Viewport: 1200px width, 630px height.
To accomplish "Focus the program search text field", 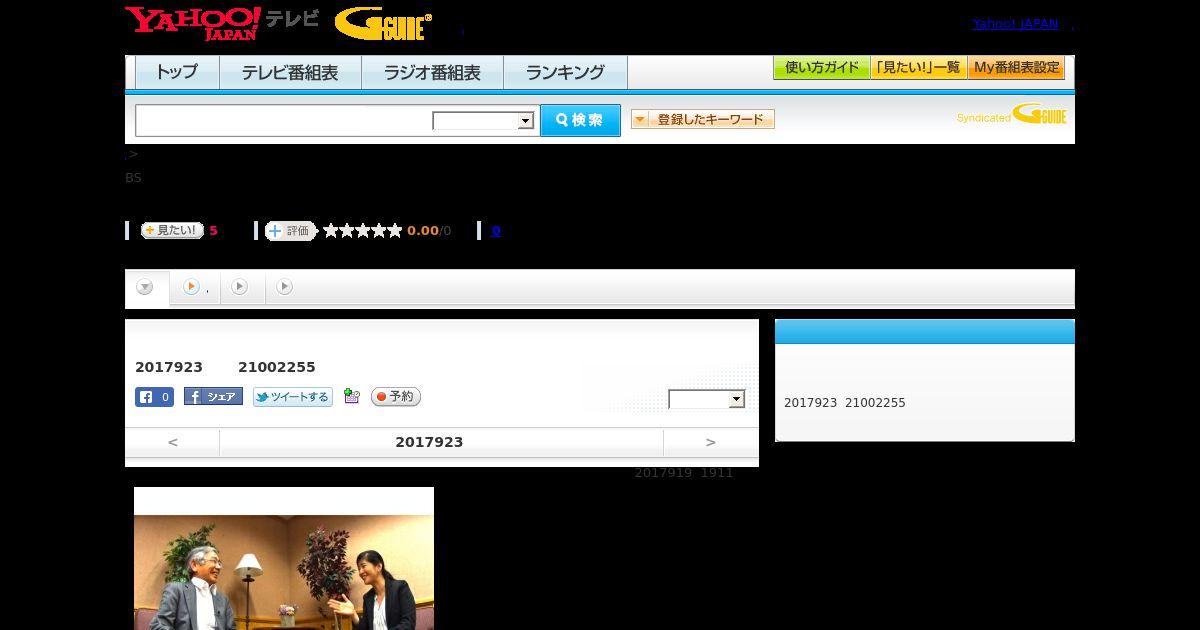I will pos(284,120).
